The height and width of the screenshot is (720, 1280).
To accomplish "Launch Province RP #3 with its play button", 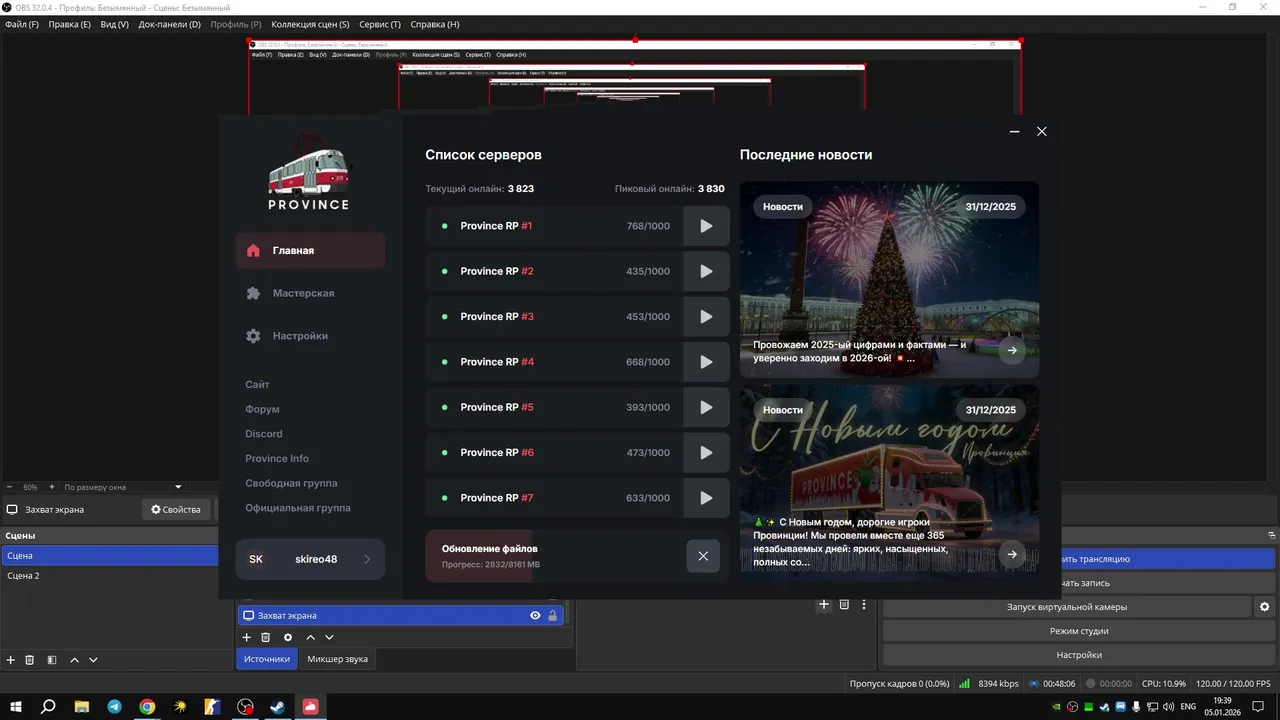I will point(706,317).
